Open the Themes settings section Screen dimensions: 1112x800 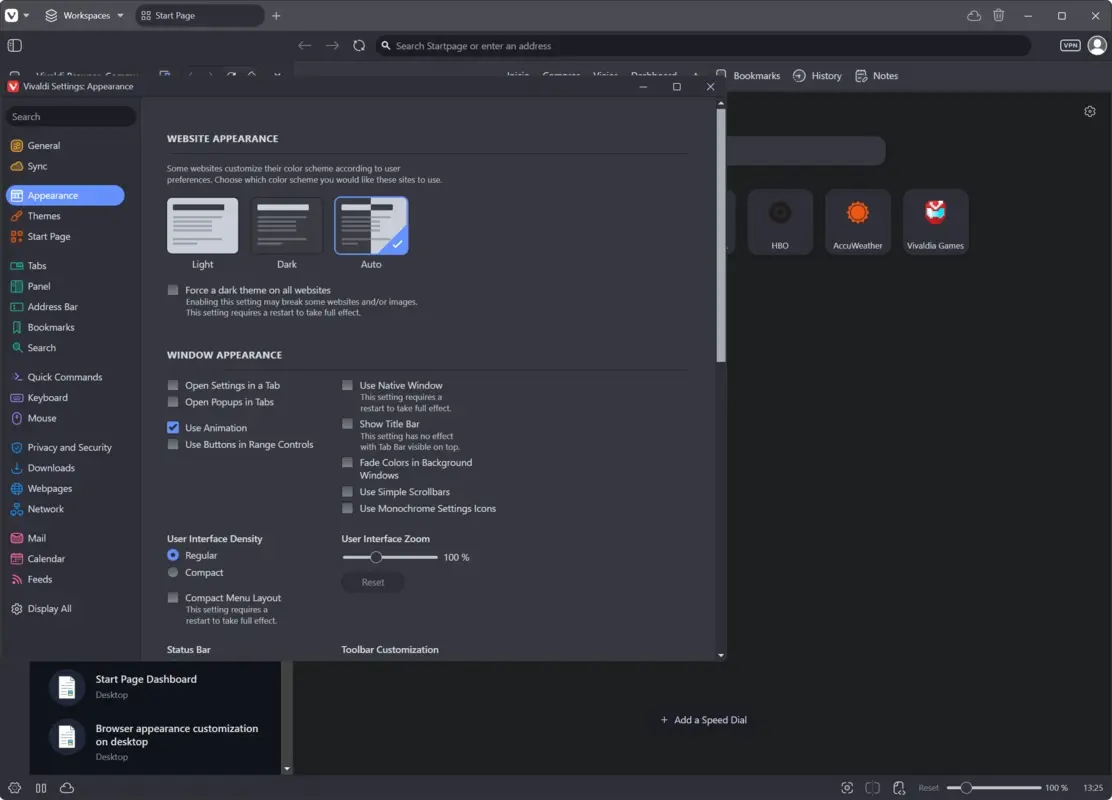(44, 215)
